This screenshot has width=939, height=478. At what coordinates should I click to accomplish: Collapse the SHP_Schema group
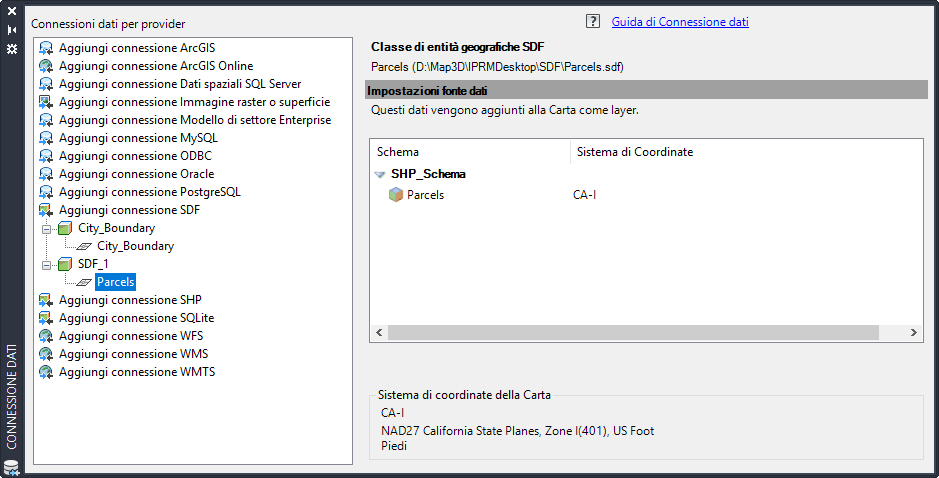point(380,174)
